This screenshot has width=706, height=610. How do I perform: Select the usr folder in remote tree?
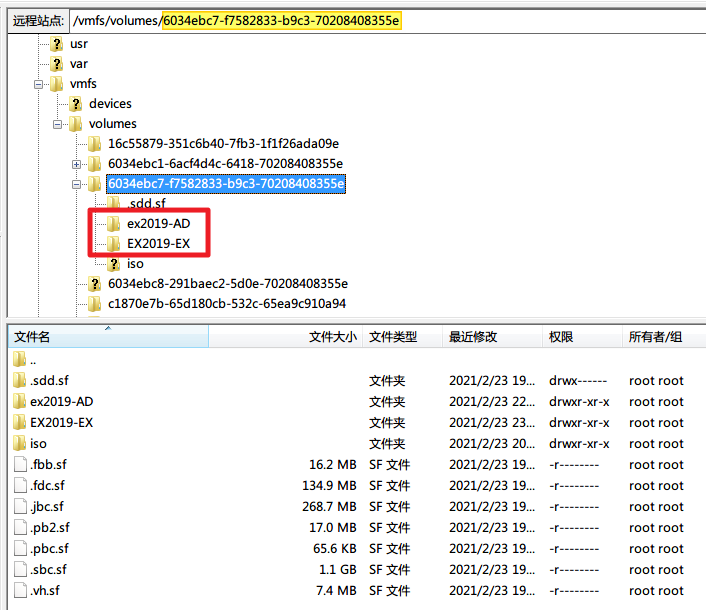79,44
